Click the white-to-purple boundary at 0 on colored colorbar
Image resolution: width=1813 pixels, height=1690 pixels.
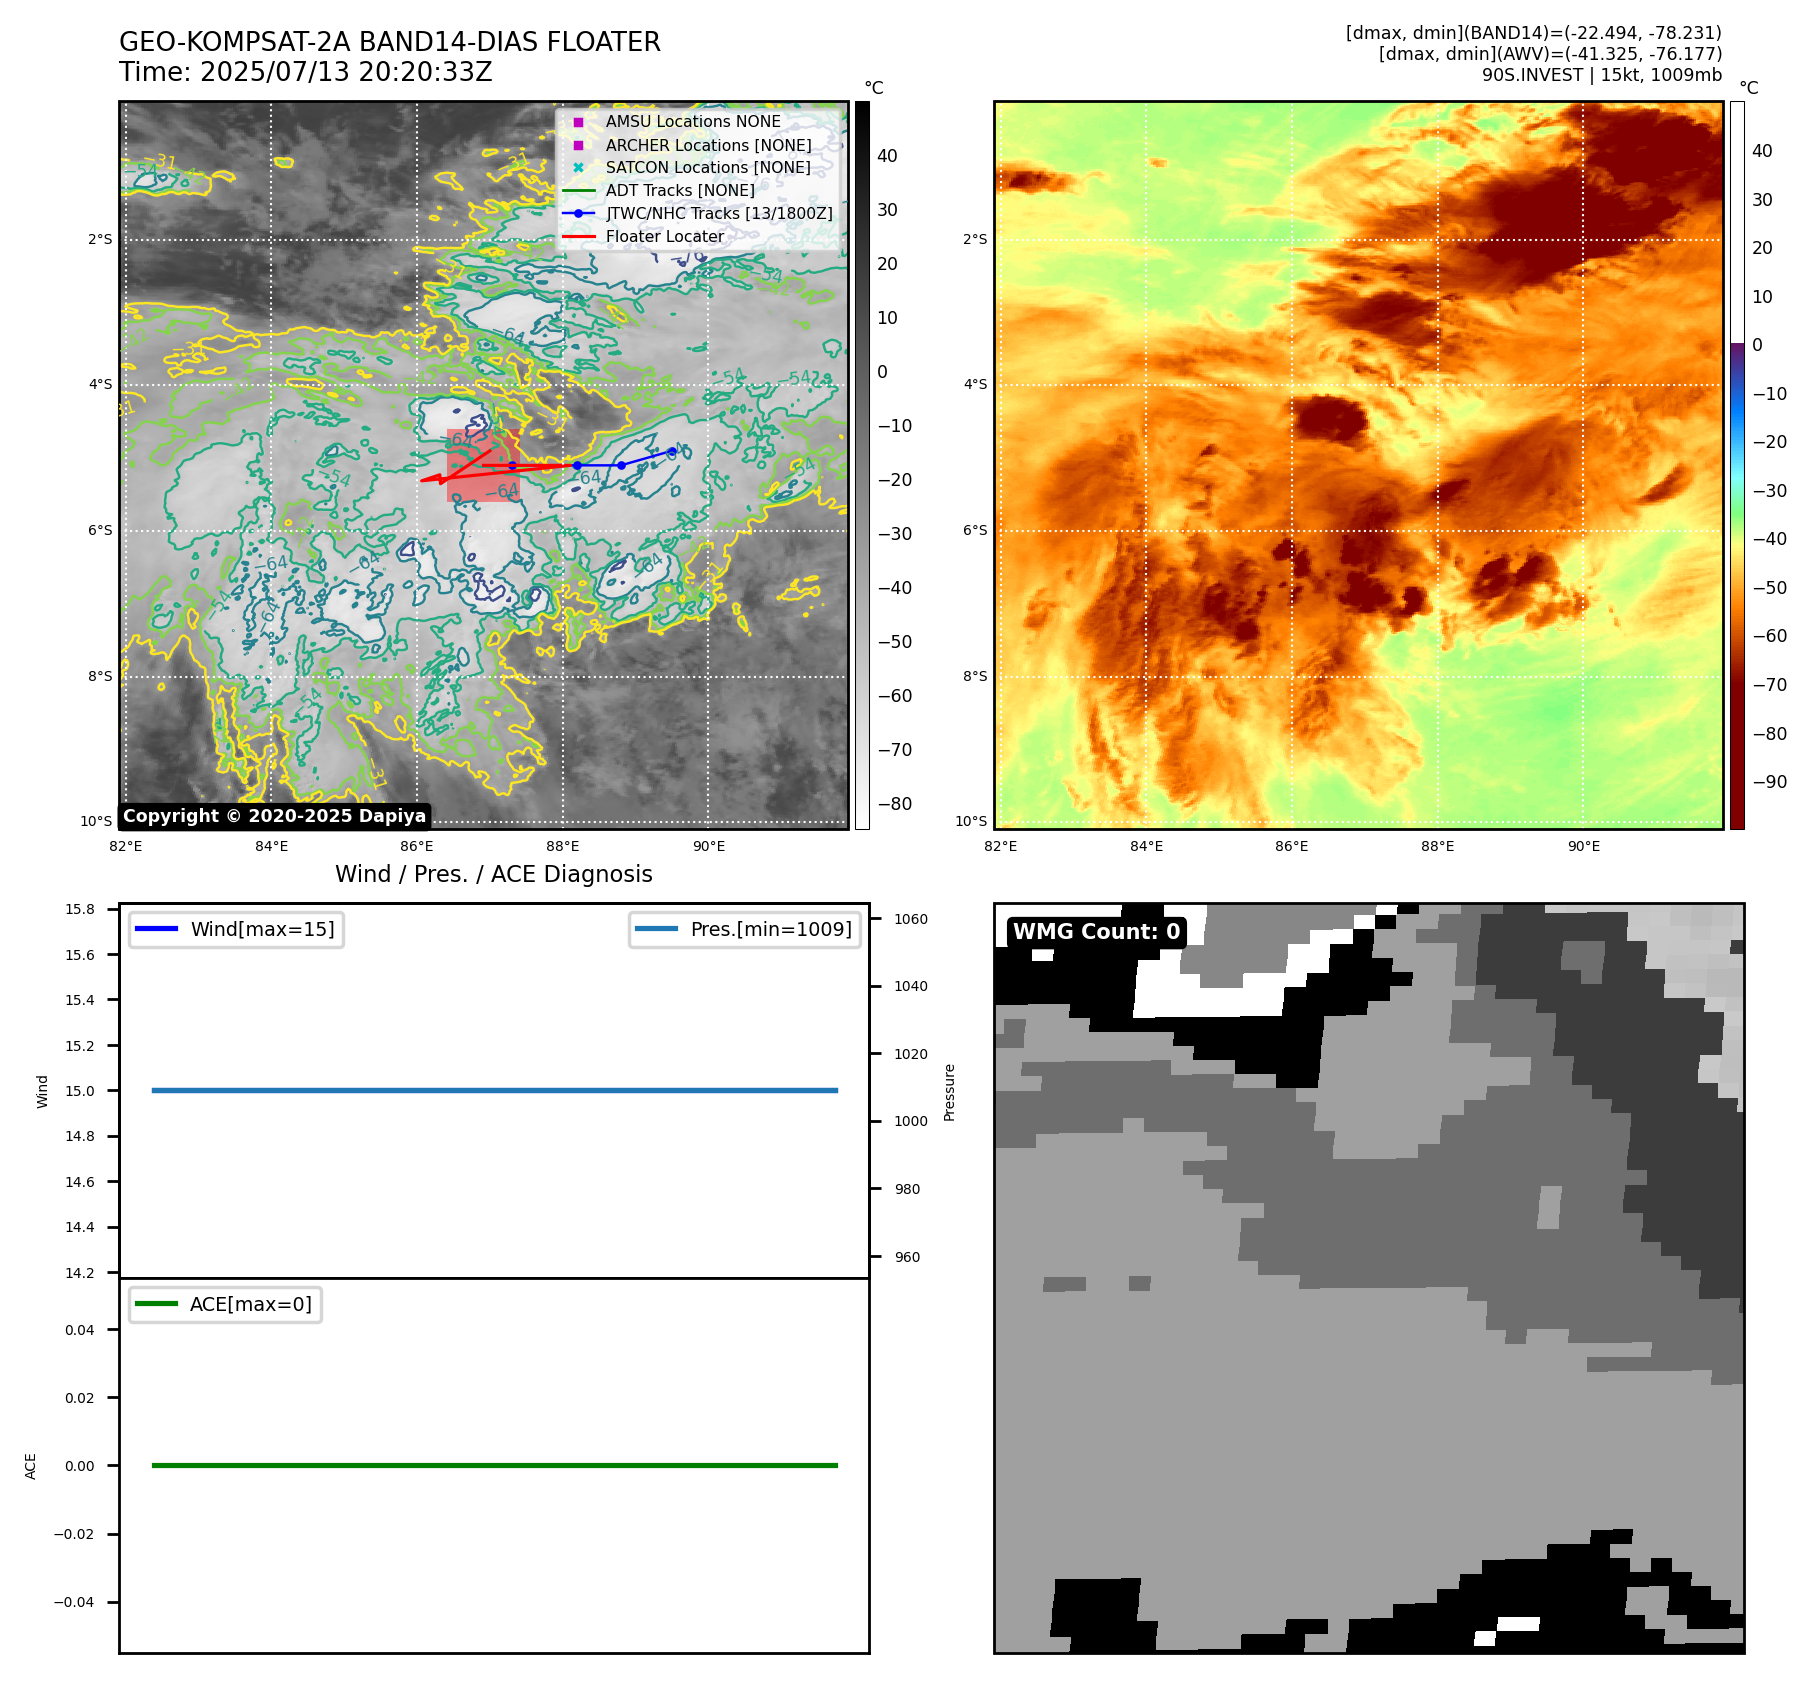[x=1738, y=344]
